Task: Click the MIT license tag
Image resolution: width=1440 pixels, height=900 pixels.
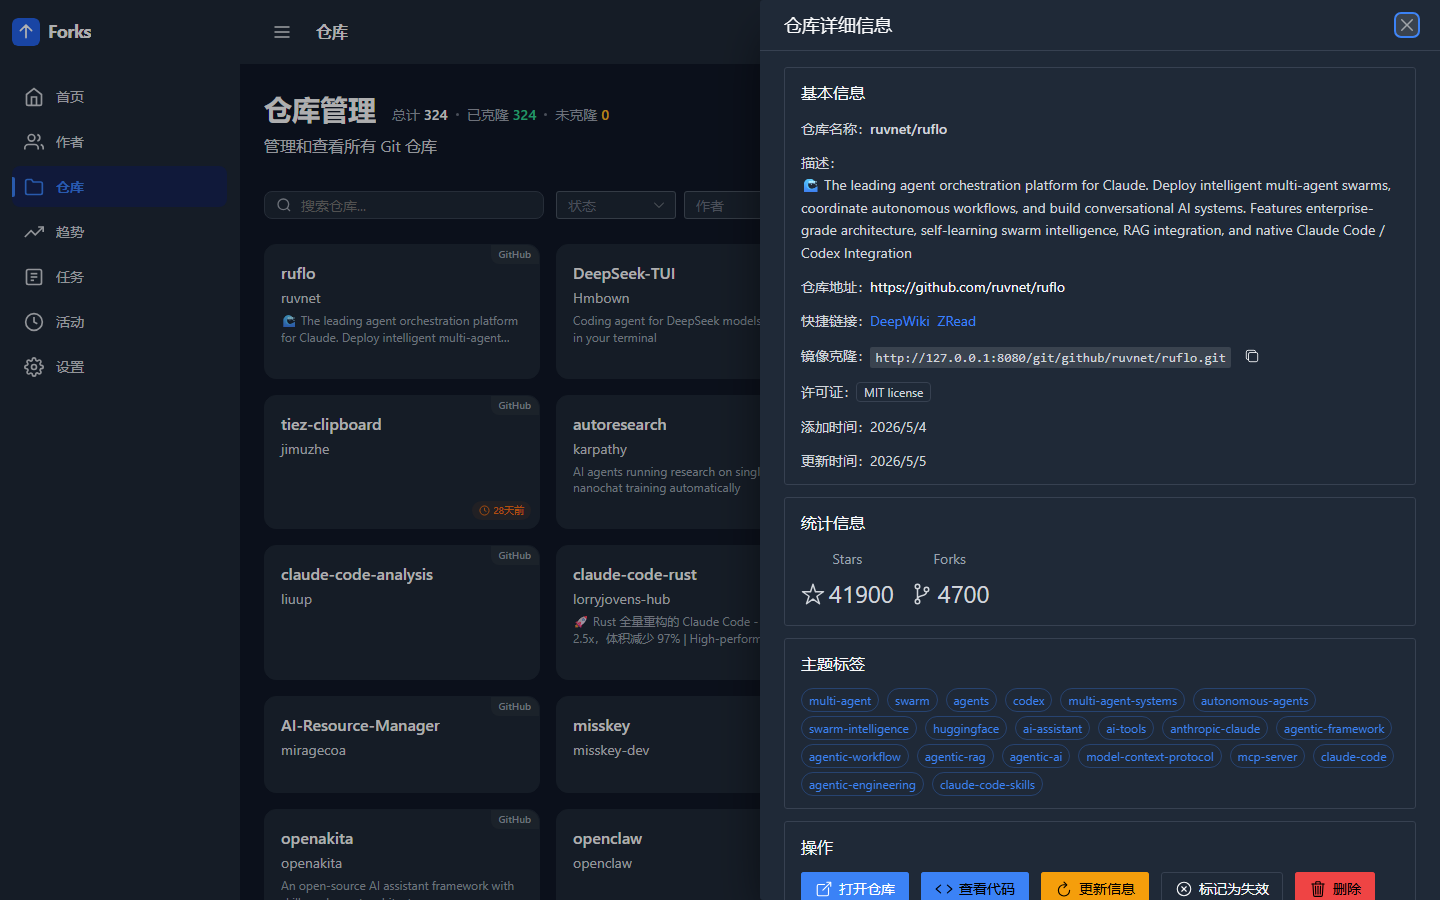Action: click(894, 392)
